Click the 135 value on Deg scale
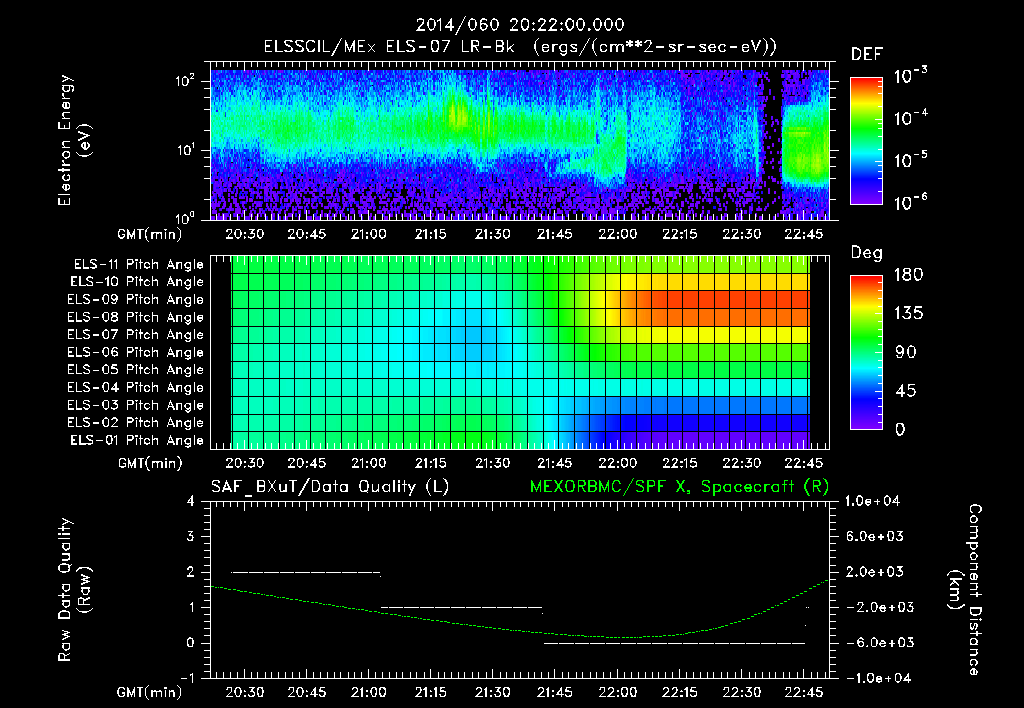Viewport: 1024px width, 708px height. point(908,313)
